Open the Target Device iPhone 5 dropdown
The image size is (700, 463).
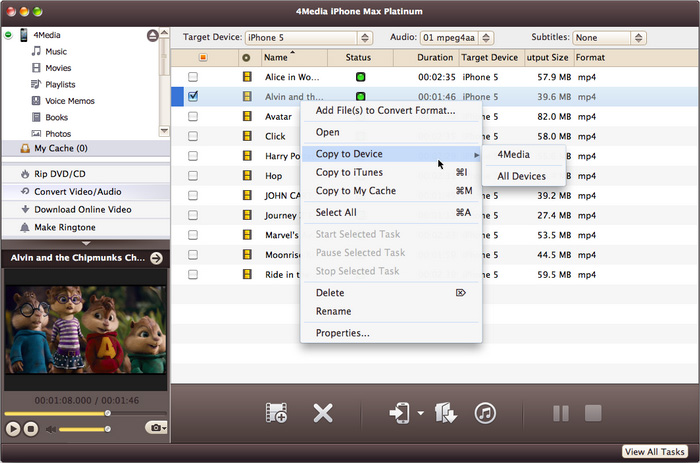pyautogui.click(x=311, y=38)
